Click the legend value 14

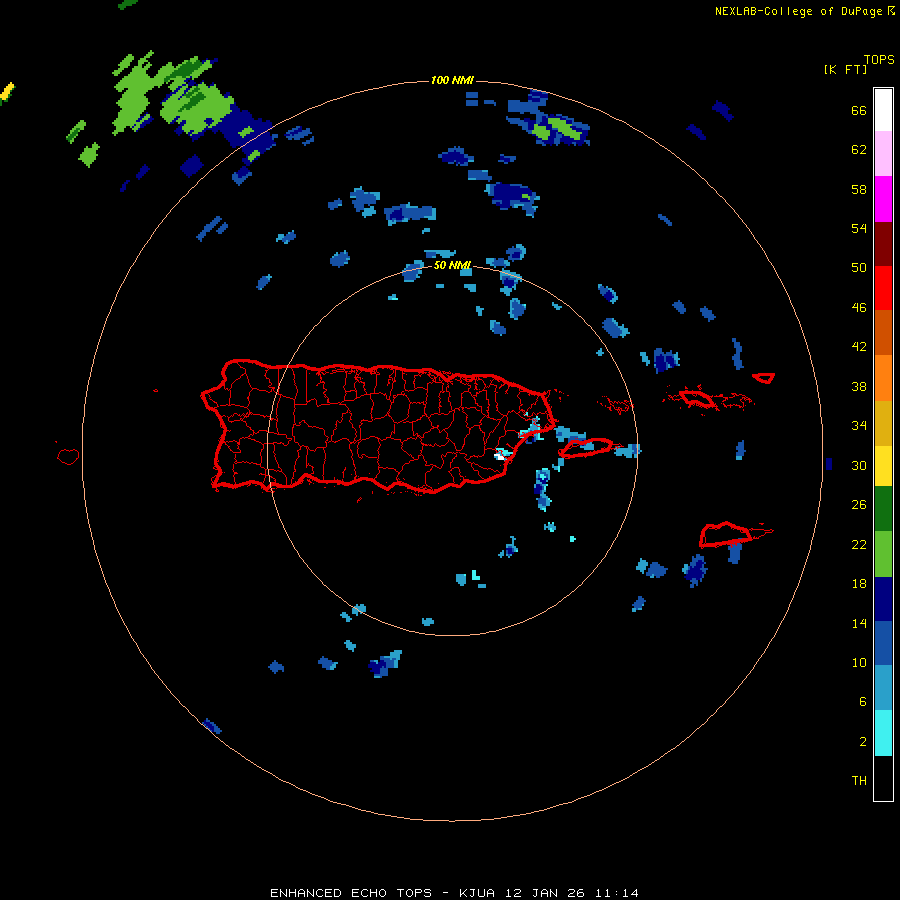click(859, 623)
